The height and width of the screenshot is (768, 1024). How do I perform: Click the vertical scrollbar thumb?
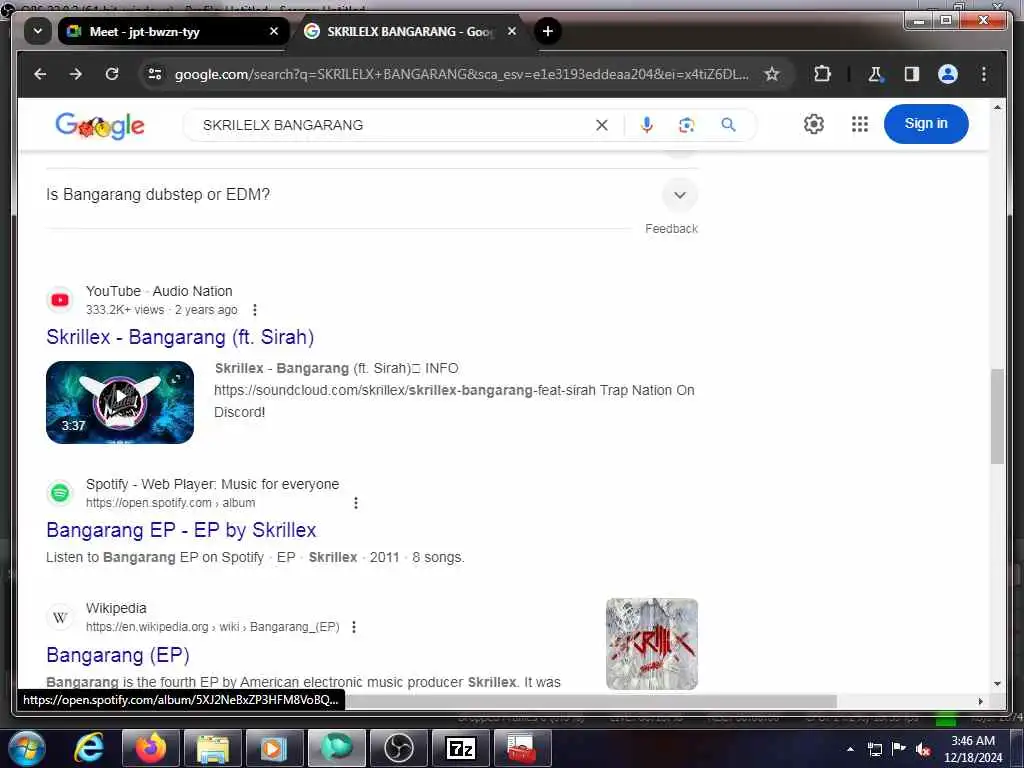point(997,416)
